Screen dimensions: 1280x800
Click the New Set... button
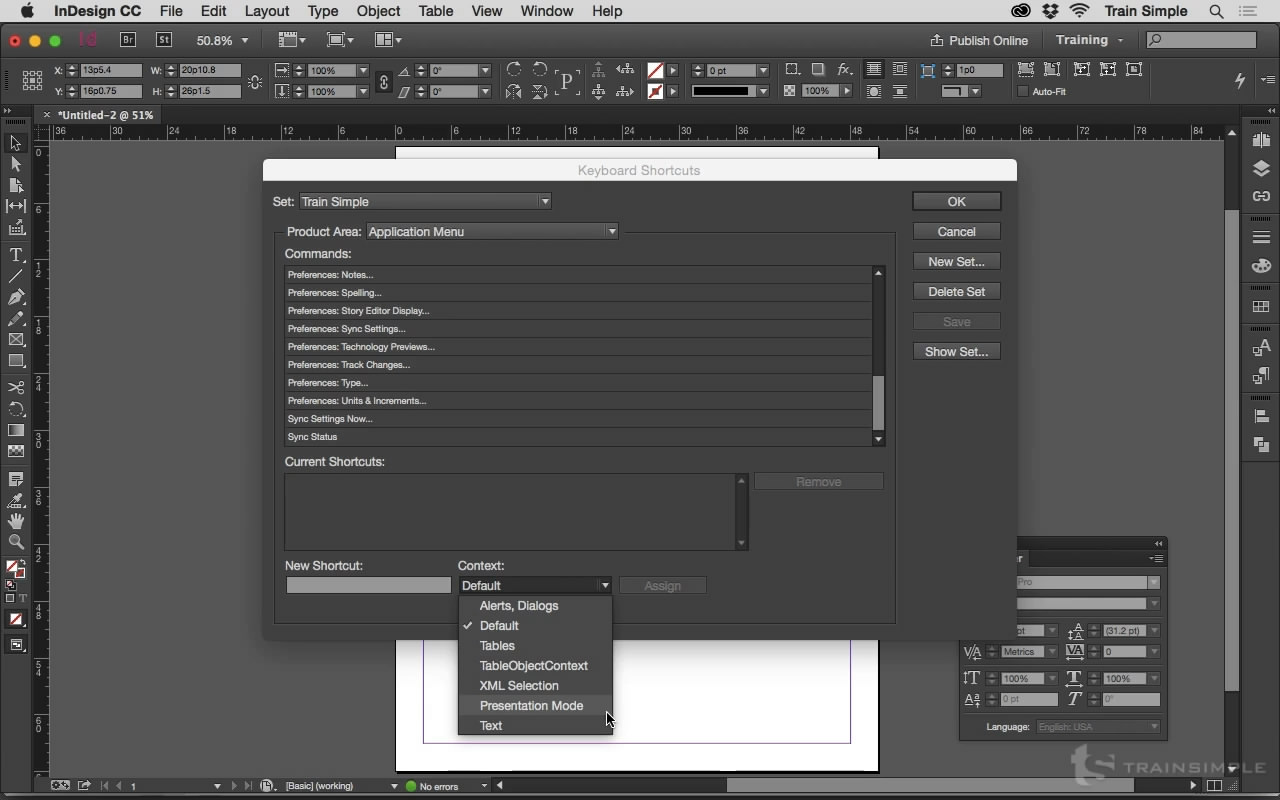coord(957,261)
